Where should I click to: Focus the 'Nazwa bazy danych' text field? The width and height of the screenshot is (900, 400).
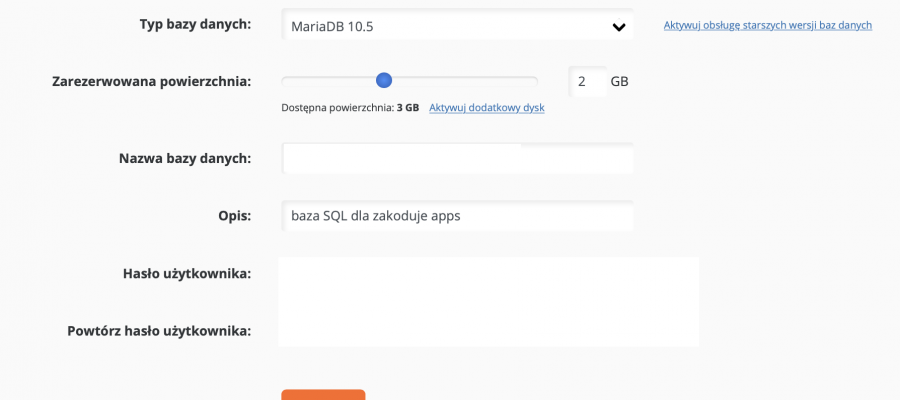coord(457,158)
